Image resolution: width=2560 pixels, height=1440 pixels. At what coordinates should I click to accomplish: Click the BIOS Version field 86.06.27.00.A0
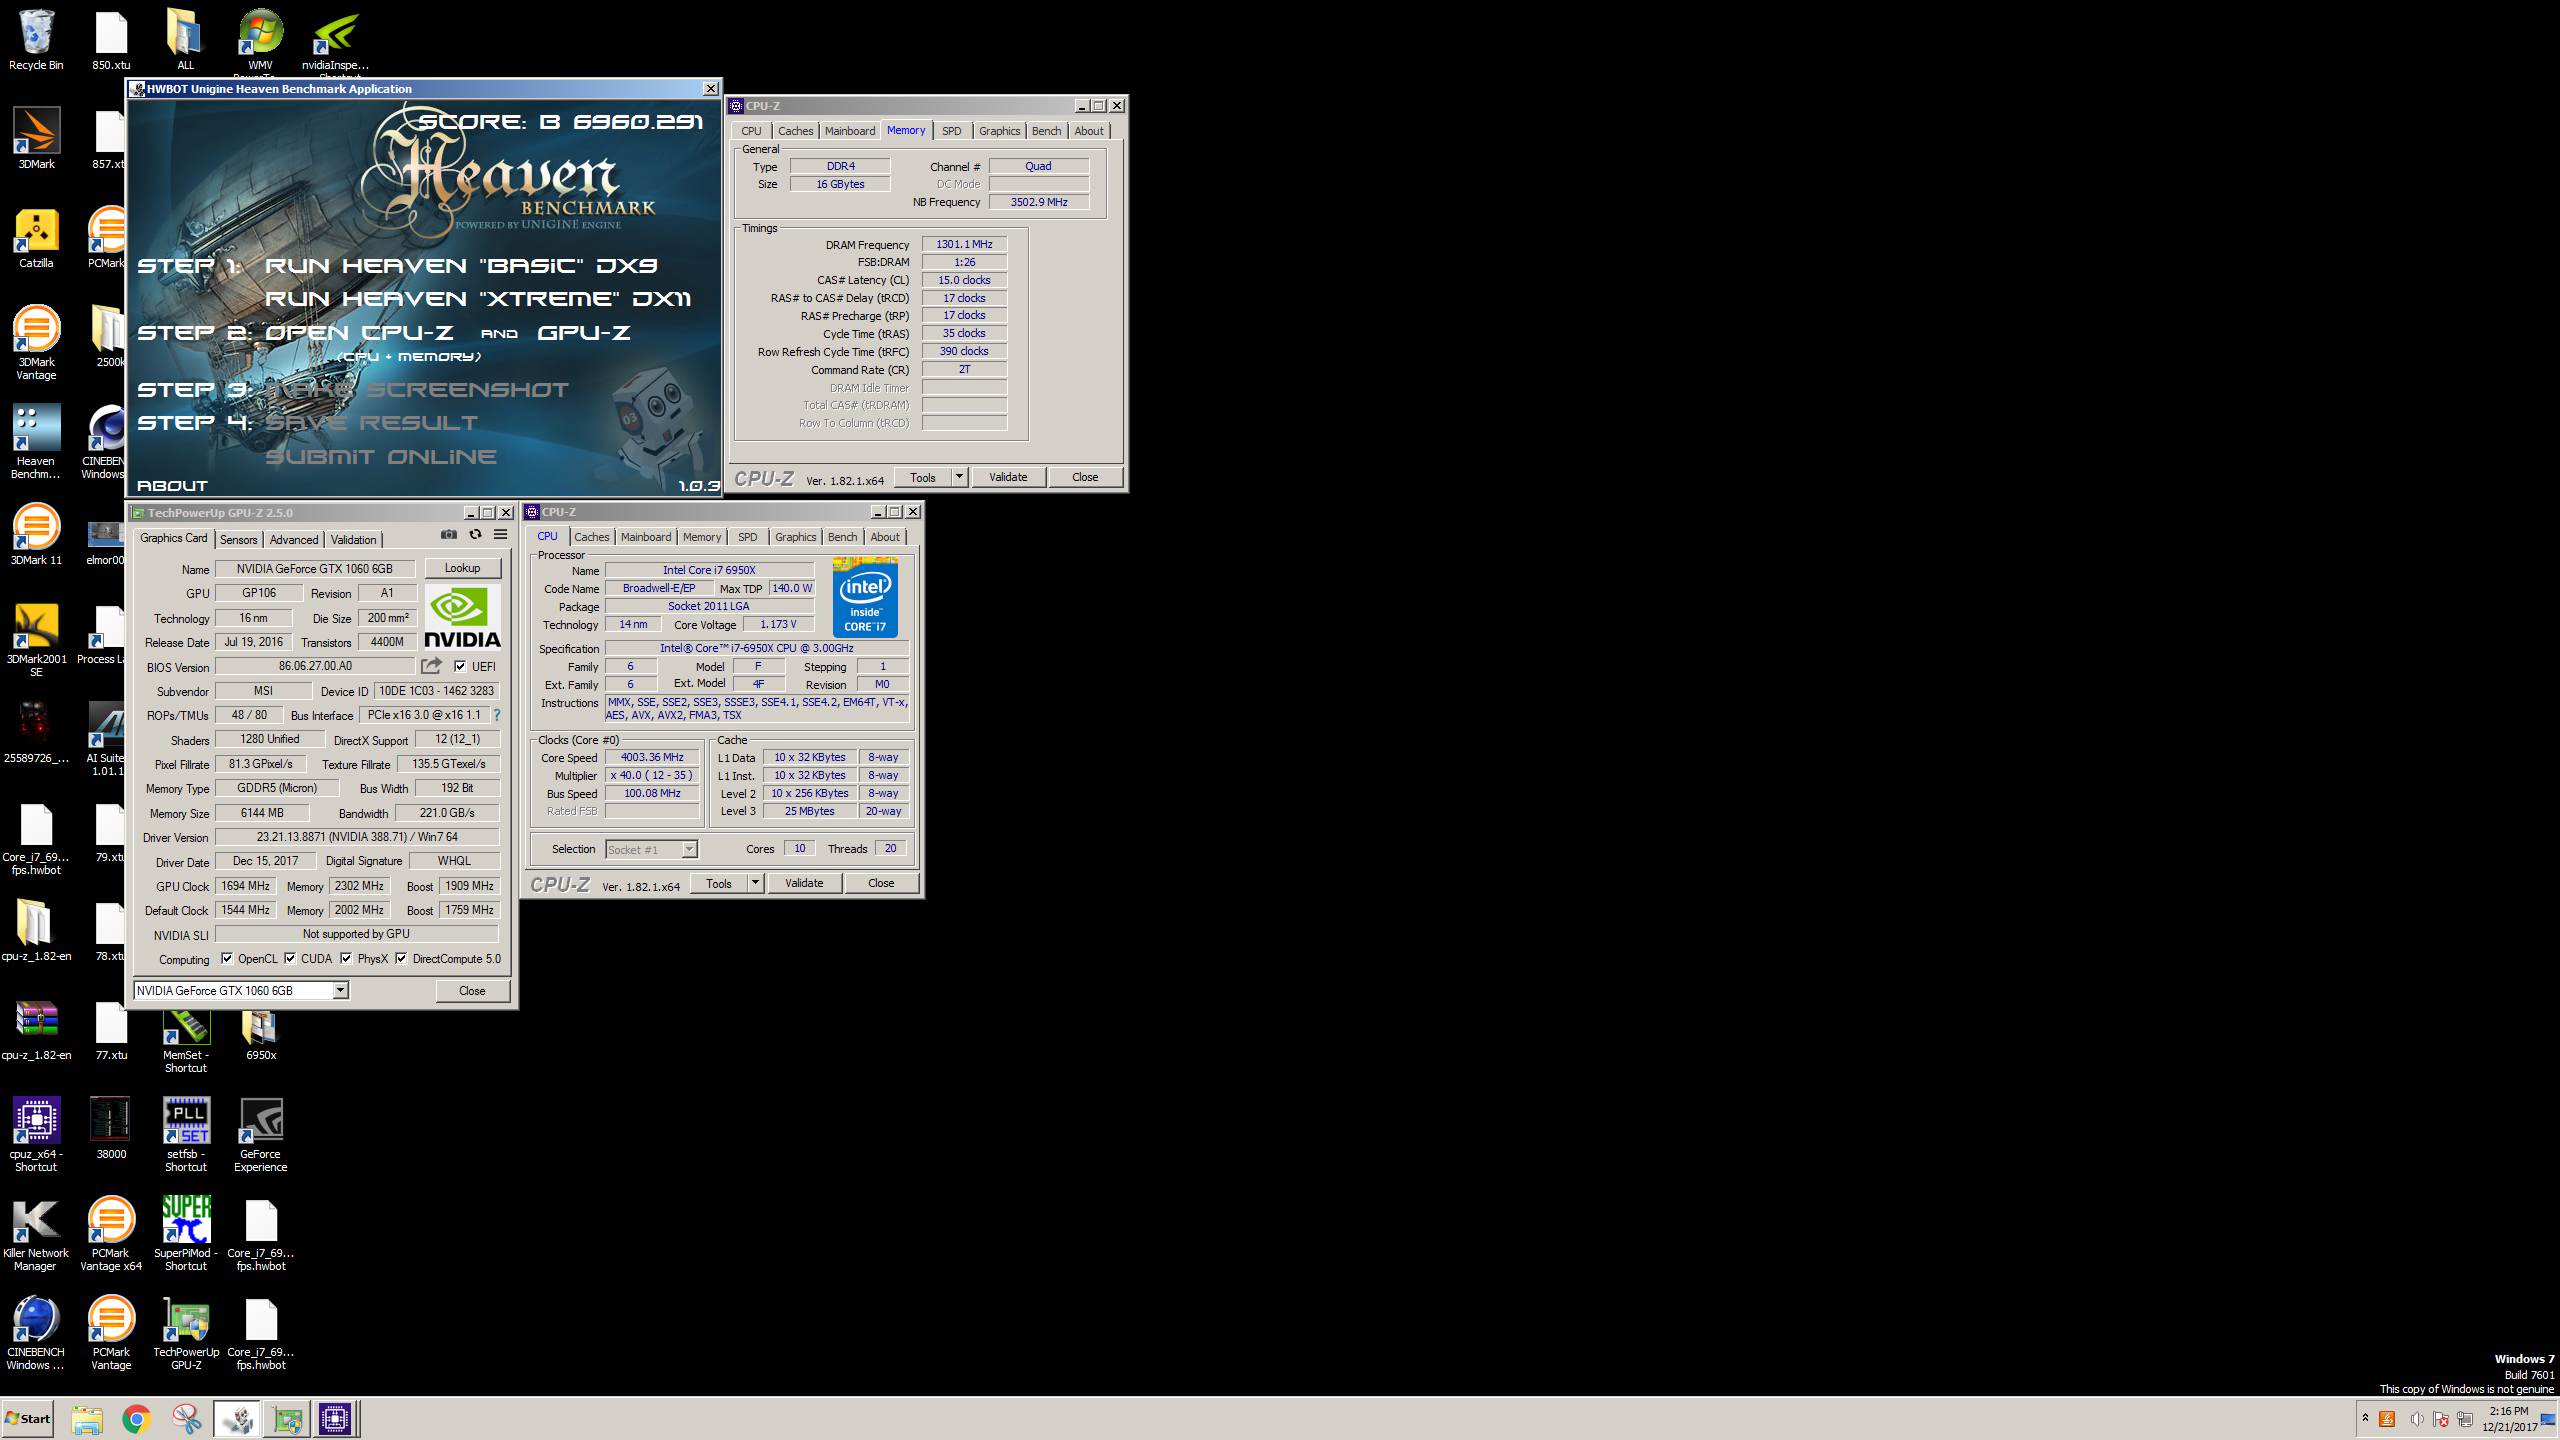pos(315,666)
